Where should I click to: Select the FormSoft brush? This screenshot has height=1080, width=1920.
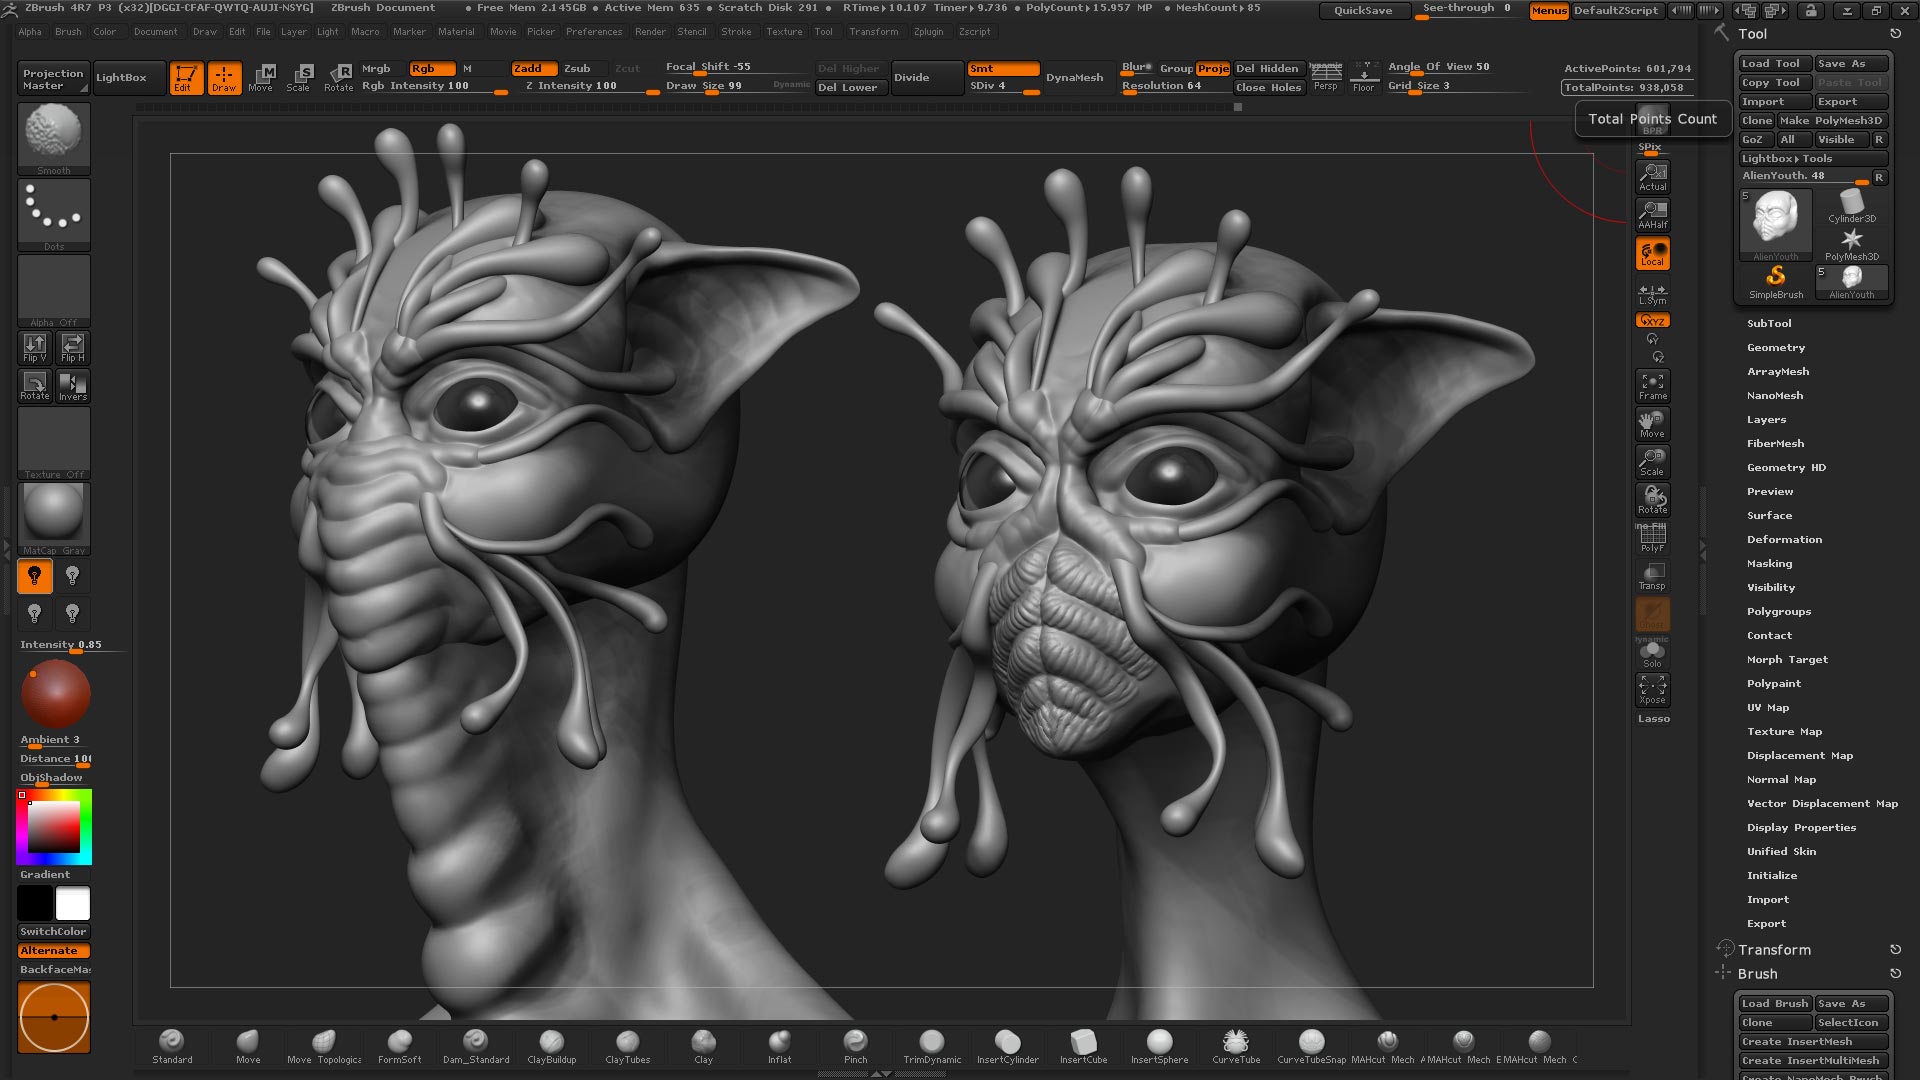[x=399, y=1046]
